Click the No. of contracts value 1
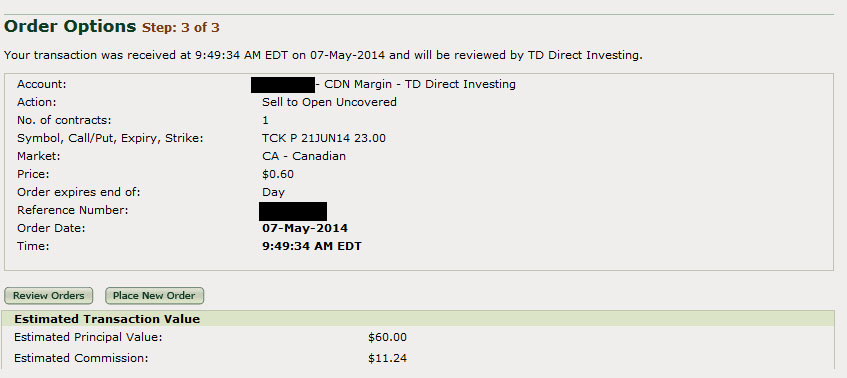Viewport: 847px width, 378px height. (x=265, y=120)
